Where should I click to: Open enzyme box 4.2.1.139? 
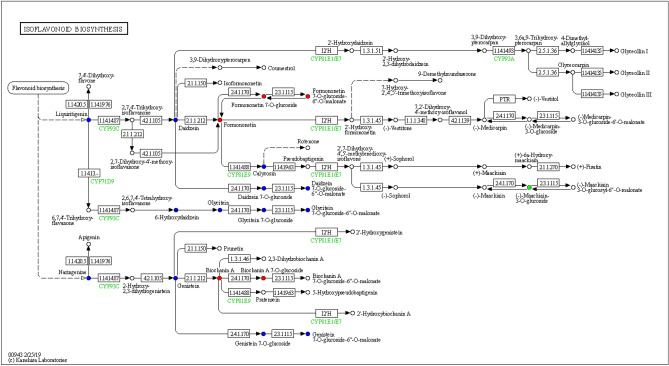pyautogui.click(x=460, y=120)
